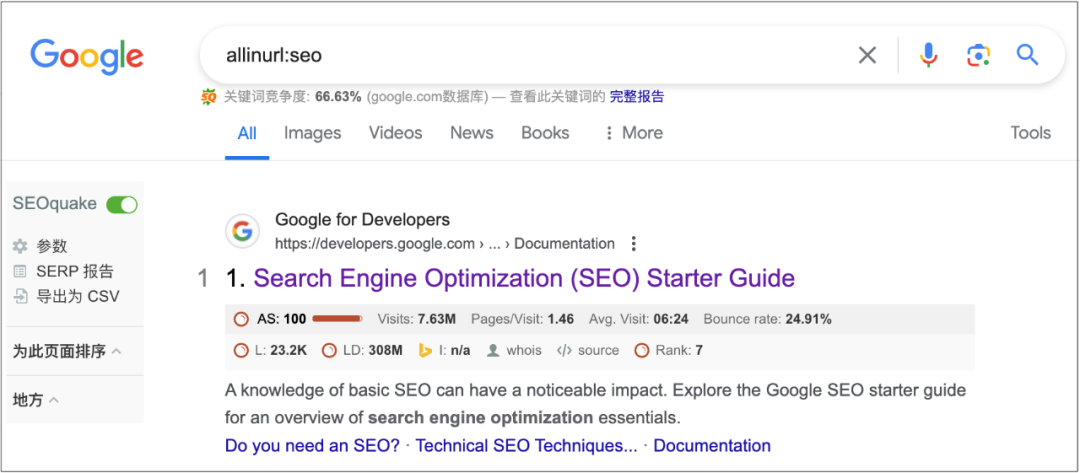Open the SEO Starter Guide result title

(524, 278)
